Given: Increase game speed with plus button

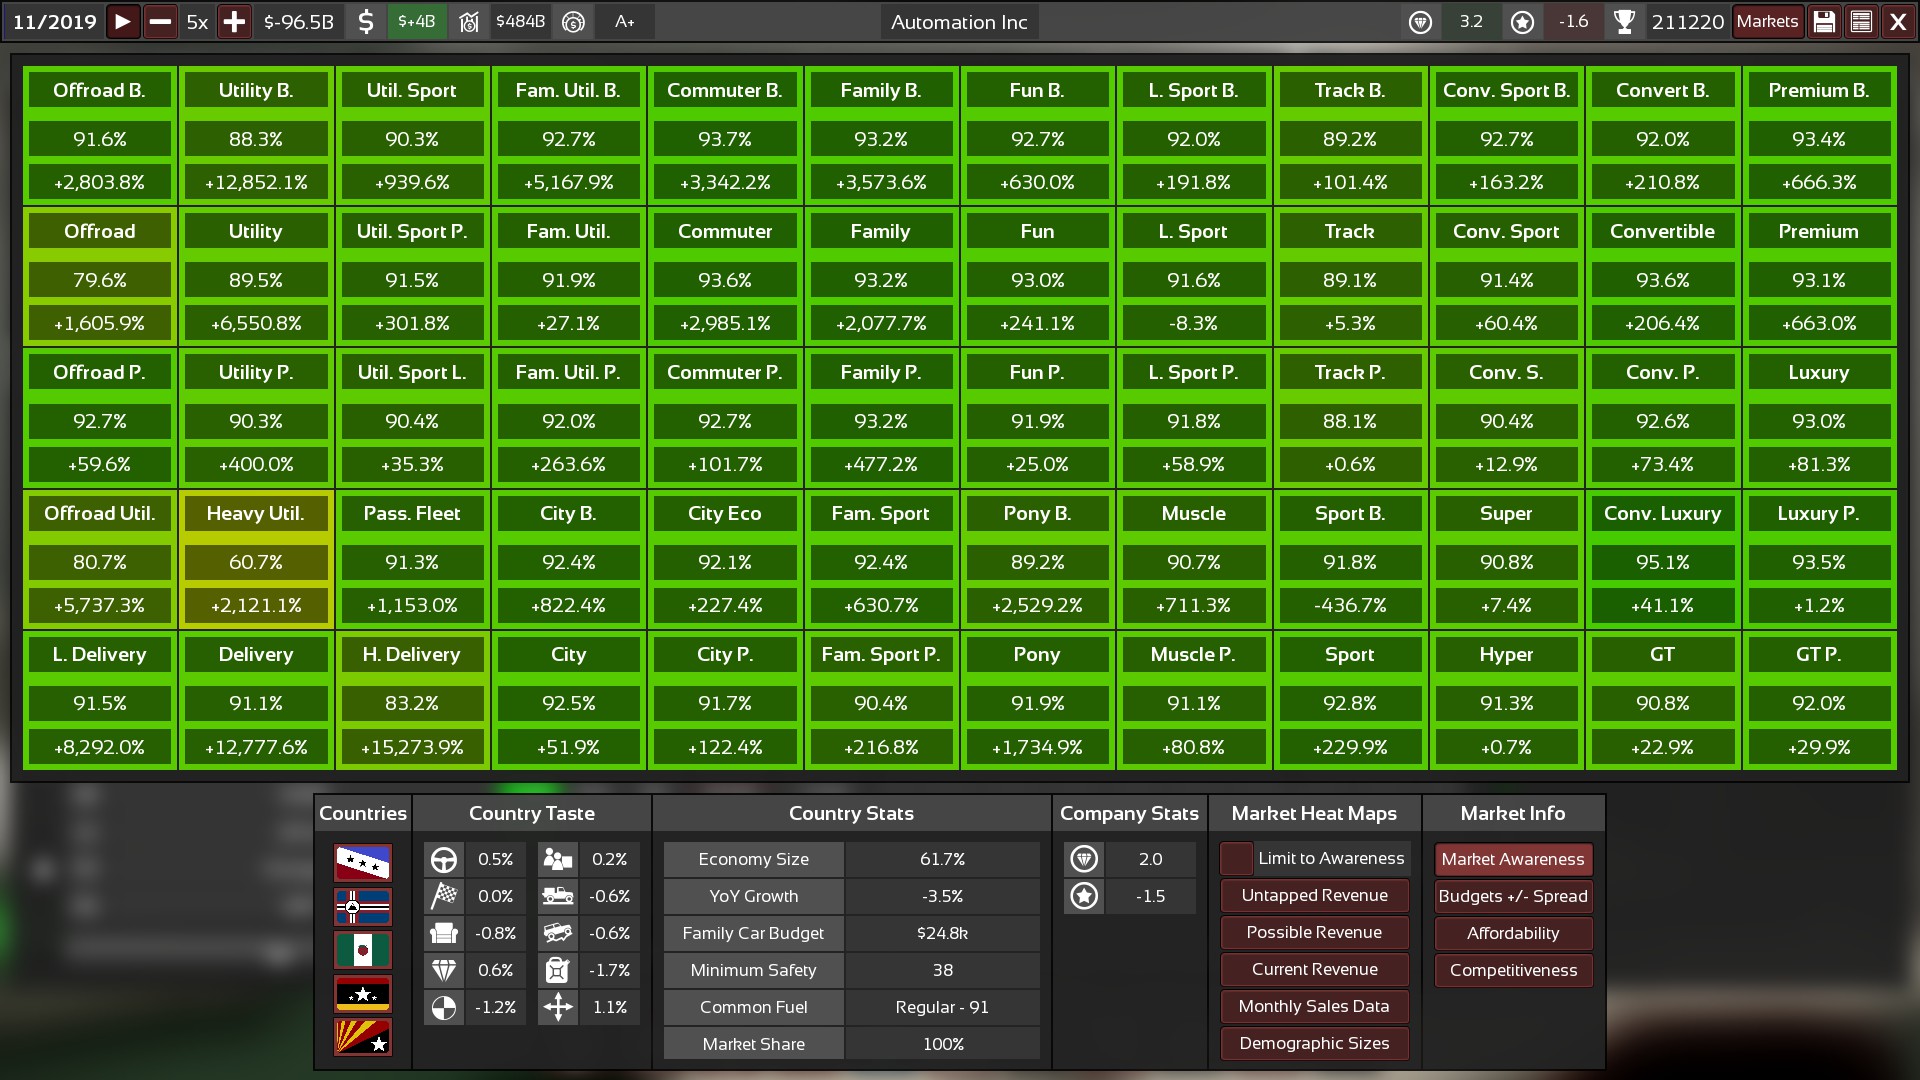Looking at the screenshot, I should click(234, 22).
